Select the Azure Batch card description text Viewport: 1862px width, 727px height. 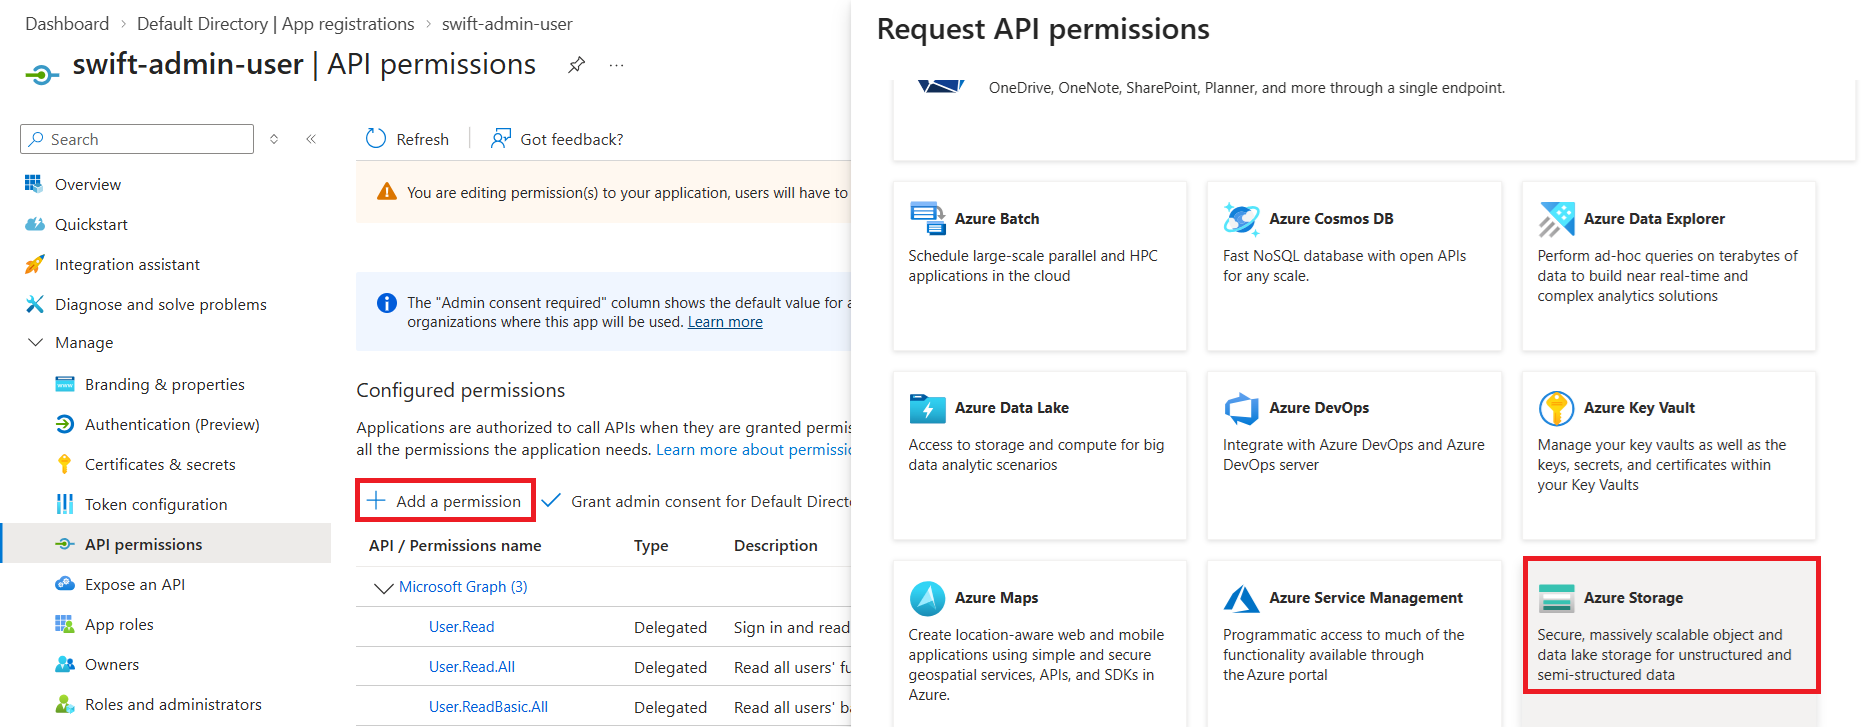(x=1033, y=266)
